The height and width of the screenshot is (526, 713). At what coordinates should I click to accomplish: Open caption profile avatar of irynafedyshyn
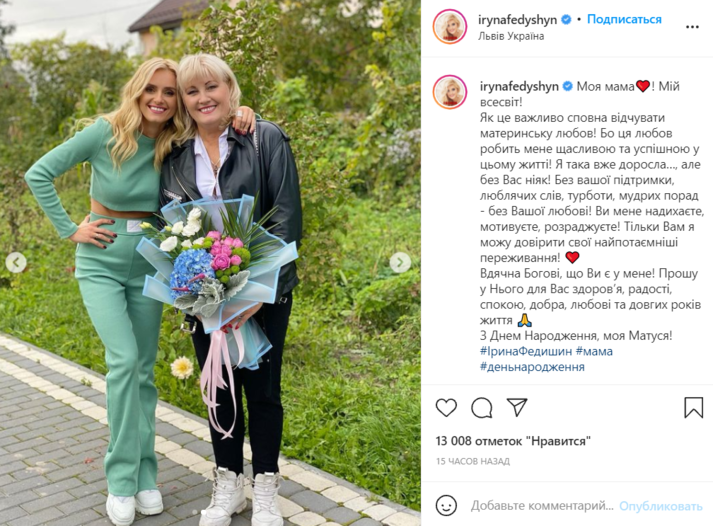pyautogui.click(x=450, y=92)
